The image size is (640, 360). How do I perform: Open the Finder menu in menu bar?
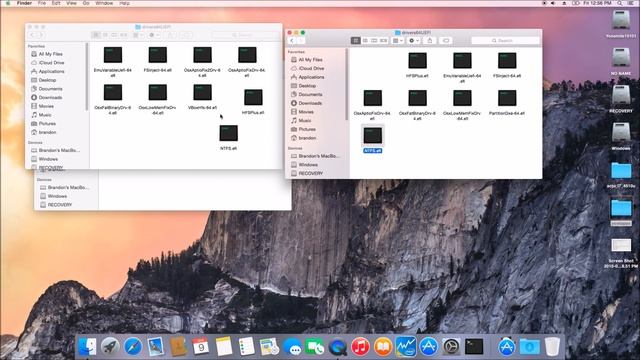[24, 3]
